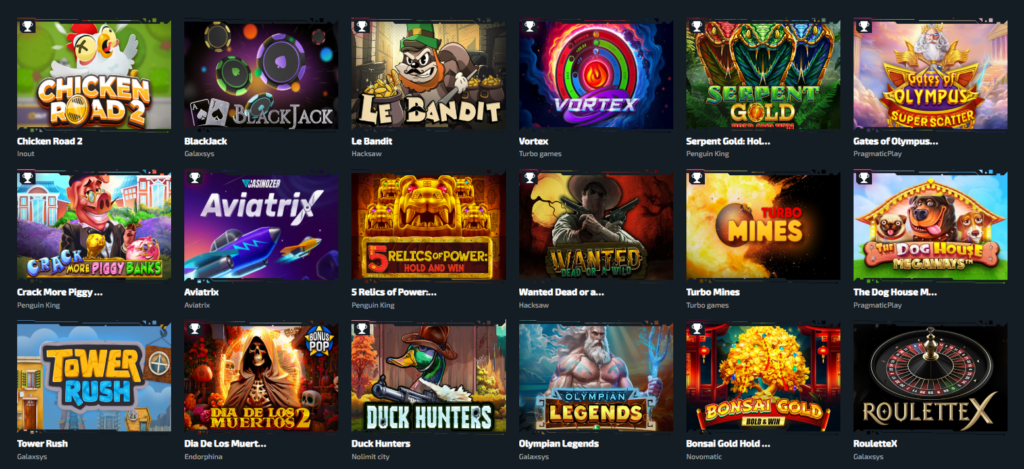This screenshot has width=1024, height=469.
Task: Click trophy badge on Aviatrix thumbnail
Action: point(194,178)
